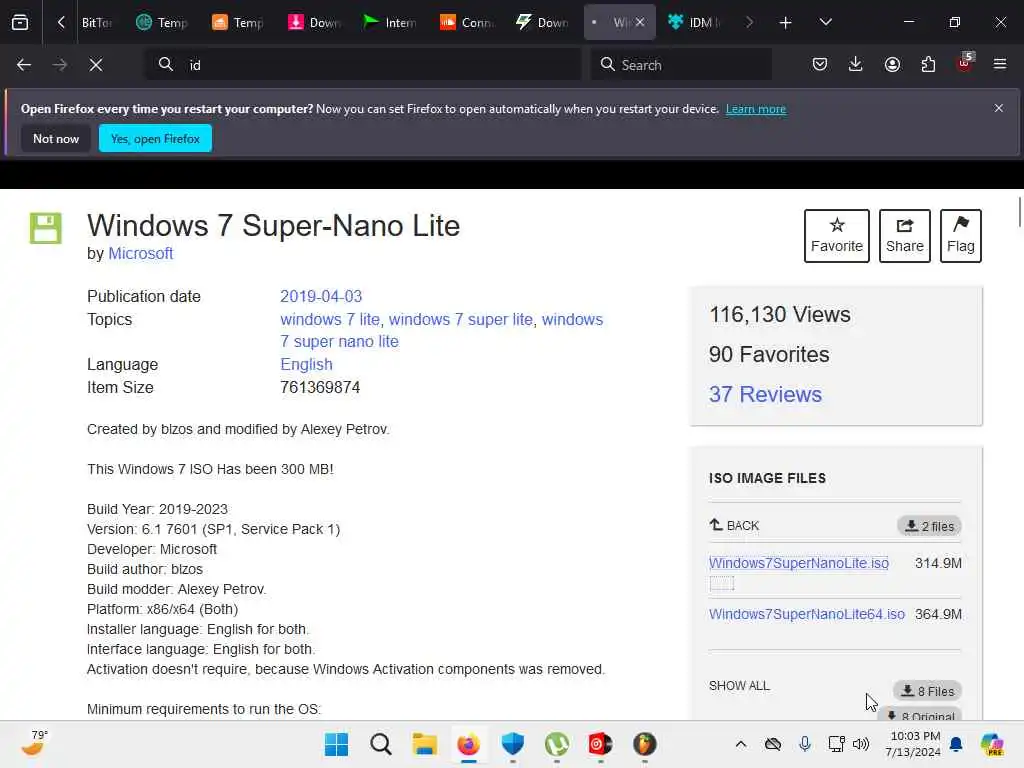Choose 'Yes, open Firefox' button
The height and width of the screenshot is (768, 1024).
click(155, 138)
